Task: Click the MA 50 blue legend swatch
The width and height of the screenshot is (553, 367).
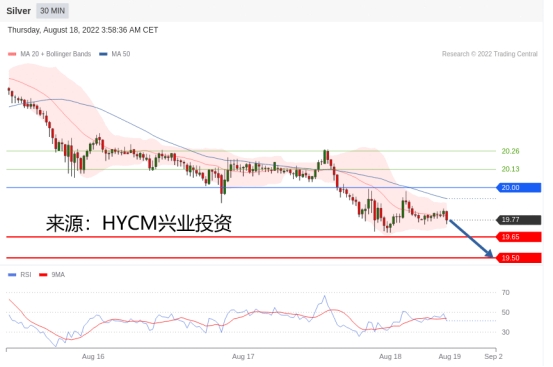Action: (103, 54)
